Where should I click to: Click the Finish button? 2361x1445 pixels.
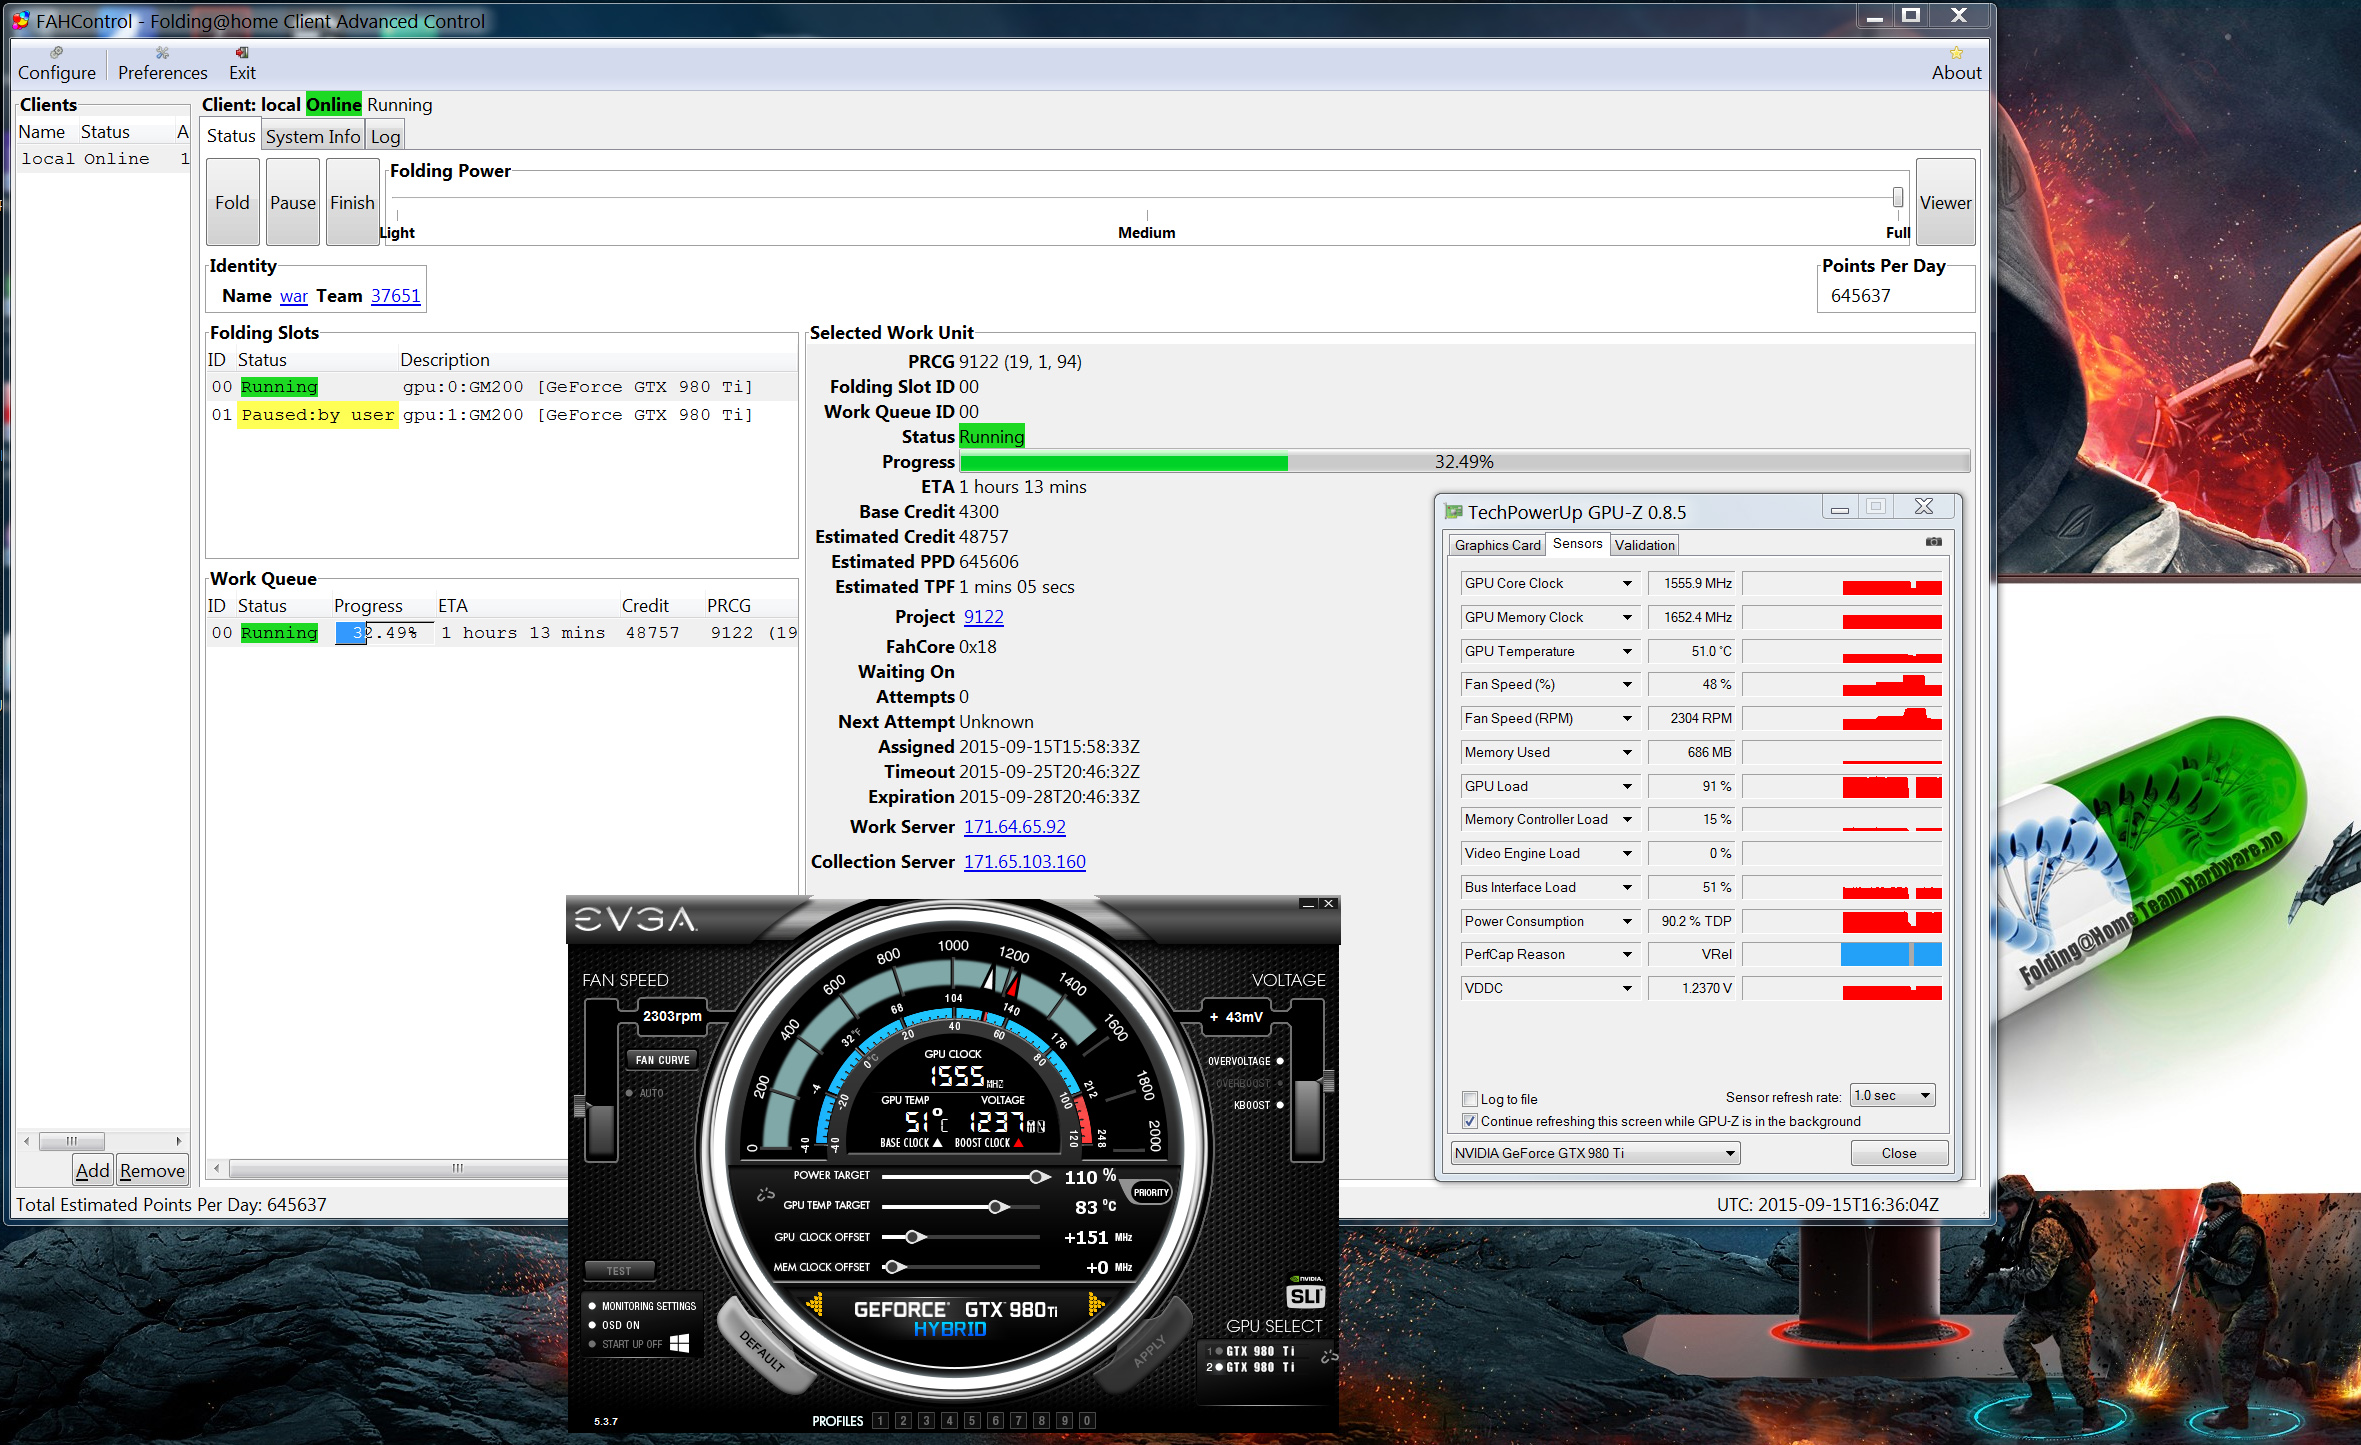coord(352,202)
